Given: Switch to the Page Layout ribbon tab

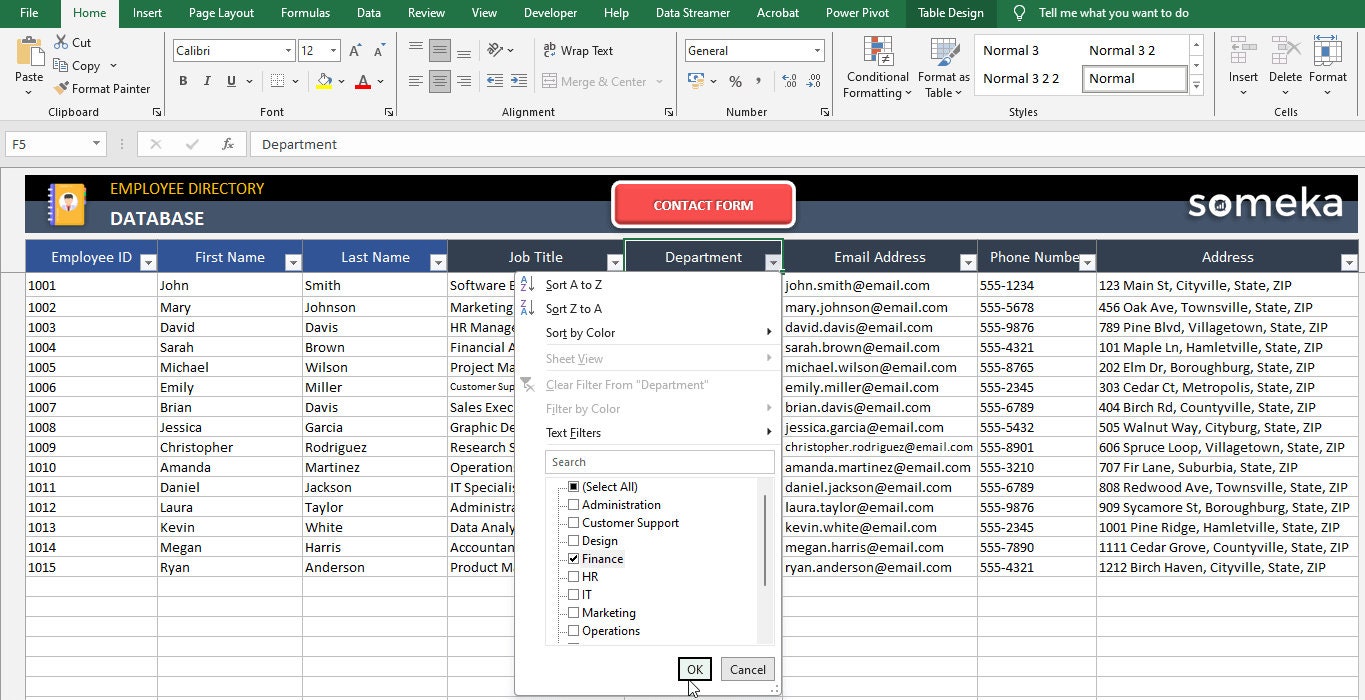Looking at the screenshot, I should click(x=221, y=13).
